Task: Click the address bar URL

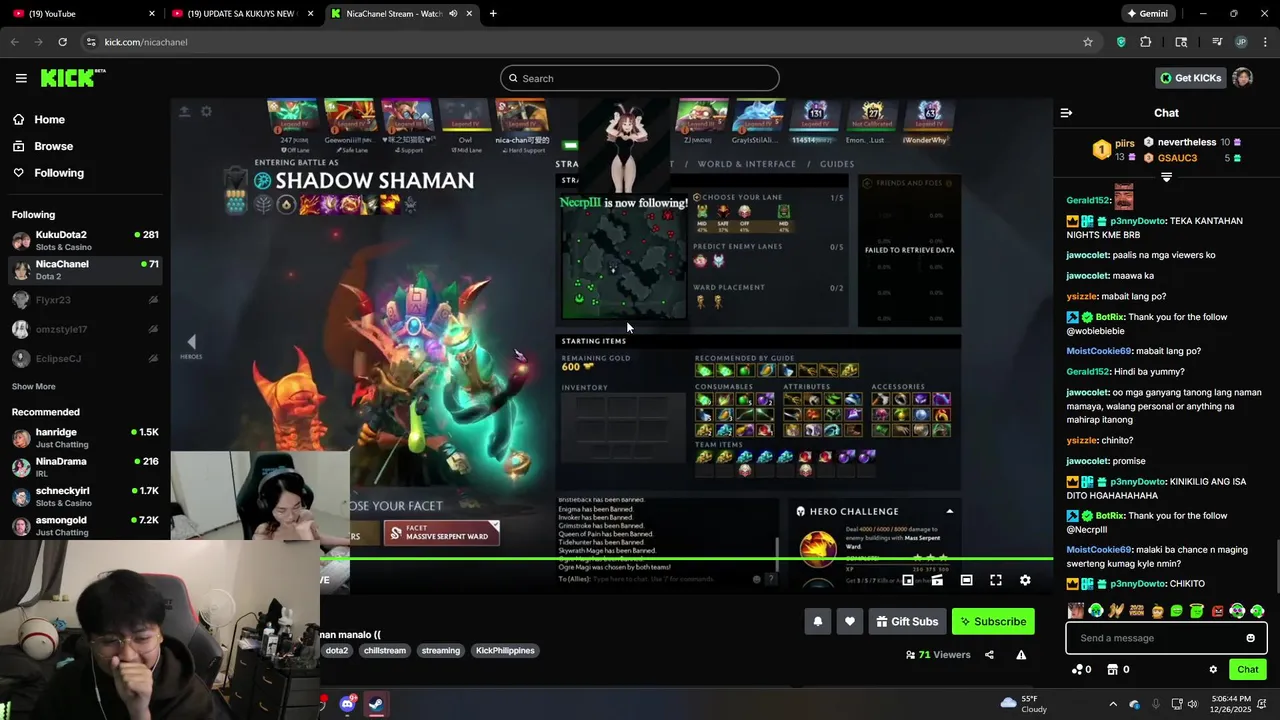Action: [146, 42]
